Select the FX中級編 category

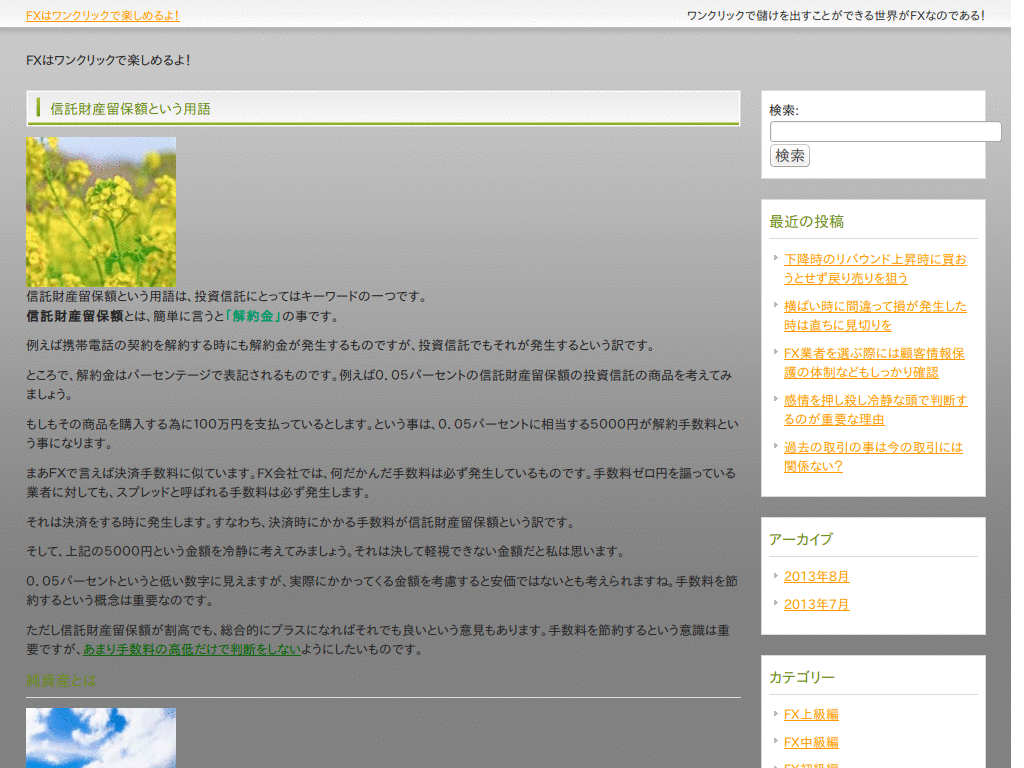coord(811,742)
